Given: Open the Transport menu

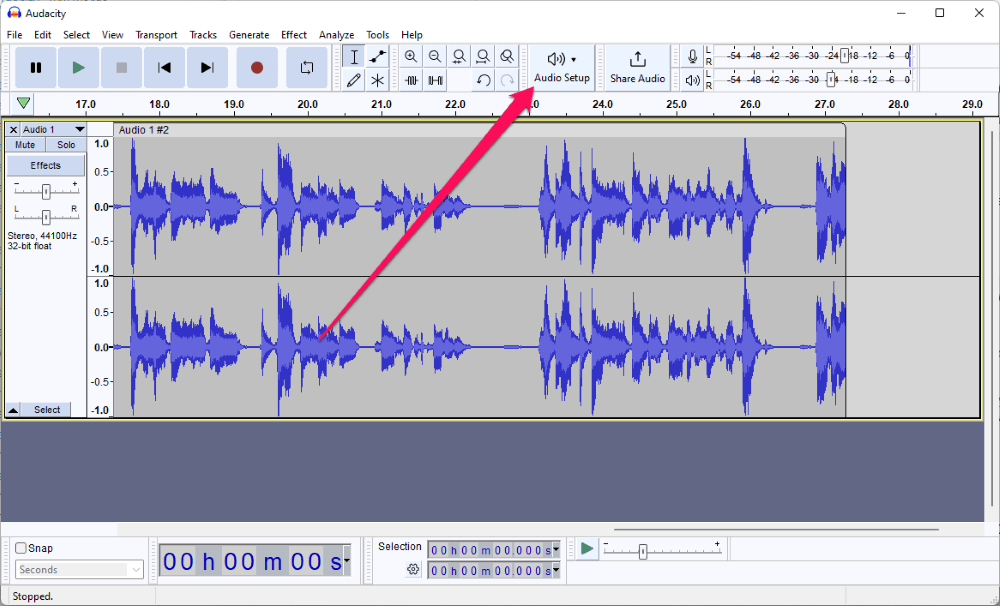Looking at the screenshot, I should point(156,34).
